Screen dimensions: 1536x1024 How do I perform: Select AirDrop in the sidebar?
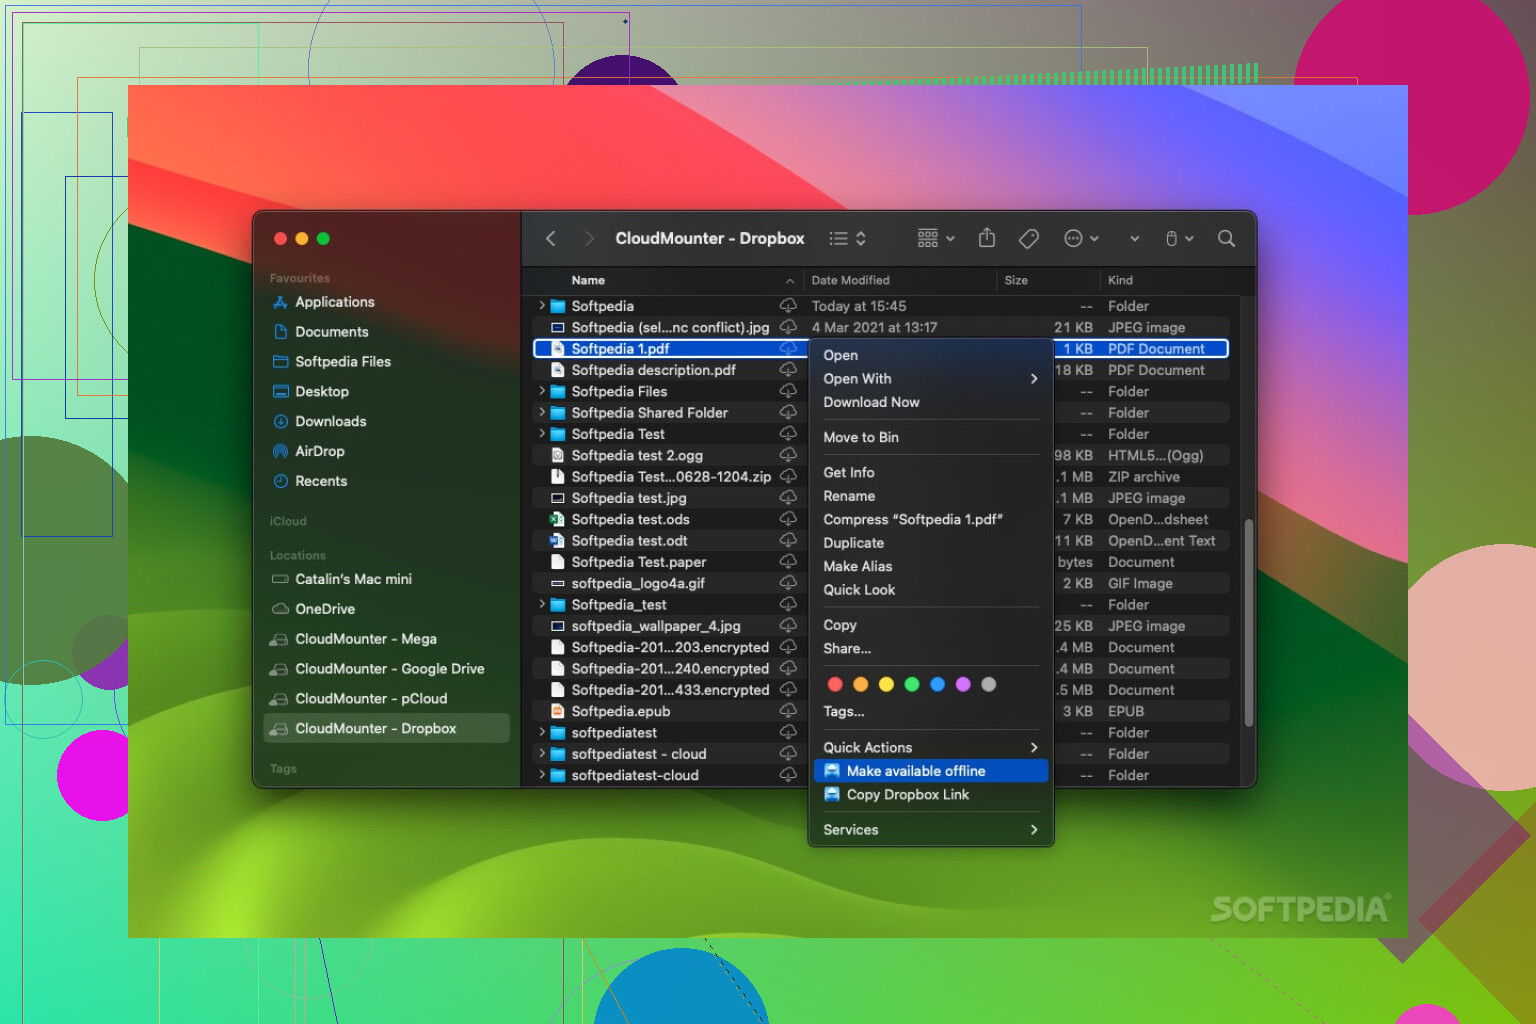319,451
